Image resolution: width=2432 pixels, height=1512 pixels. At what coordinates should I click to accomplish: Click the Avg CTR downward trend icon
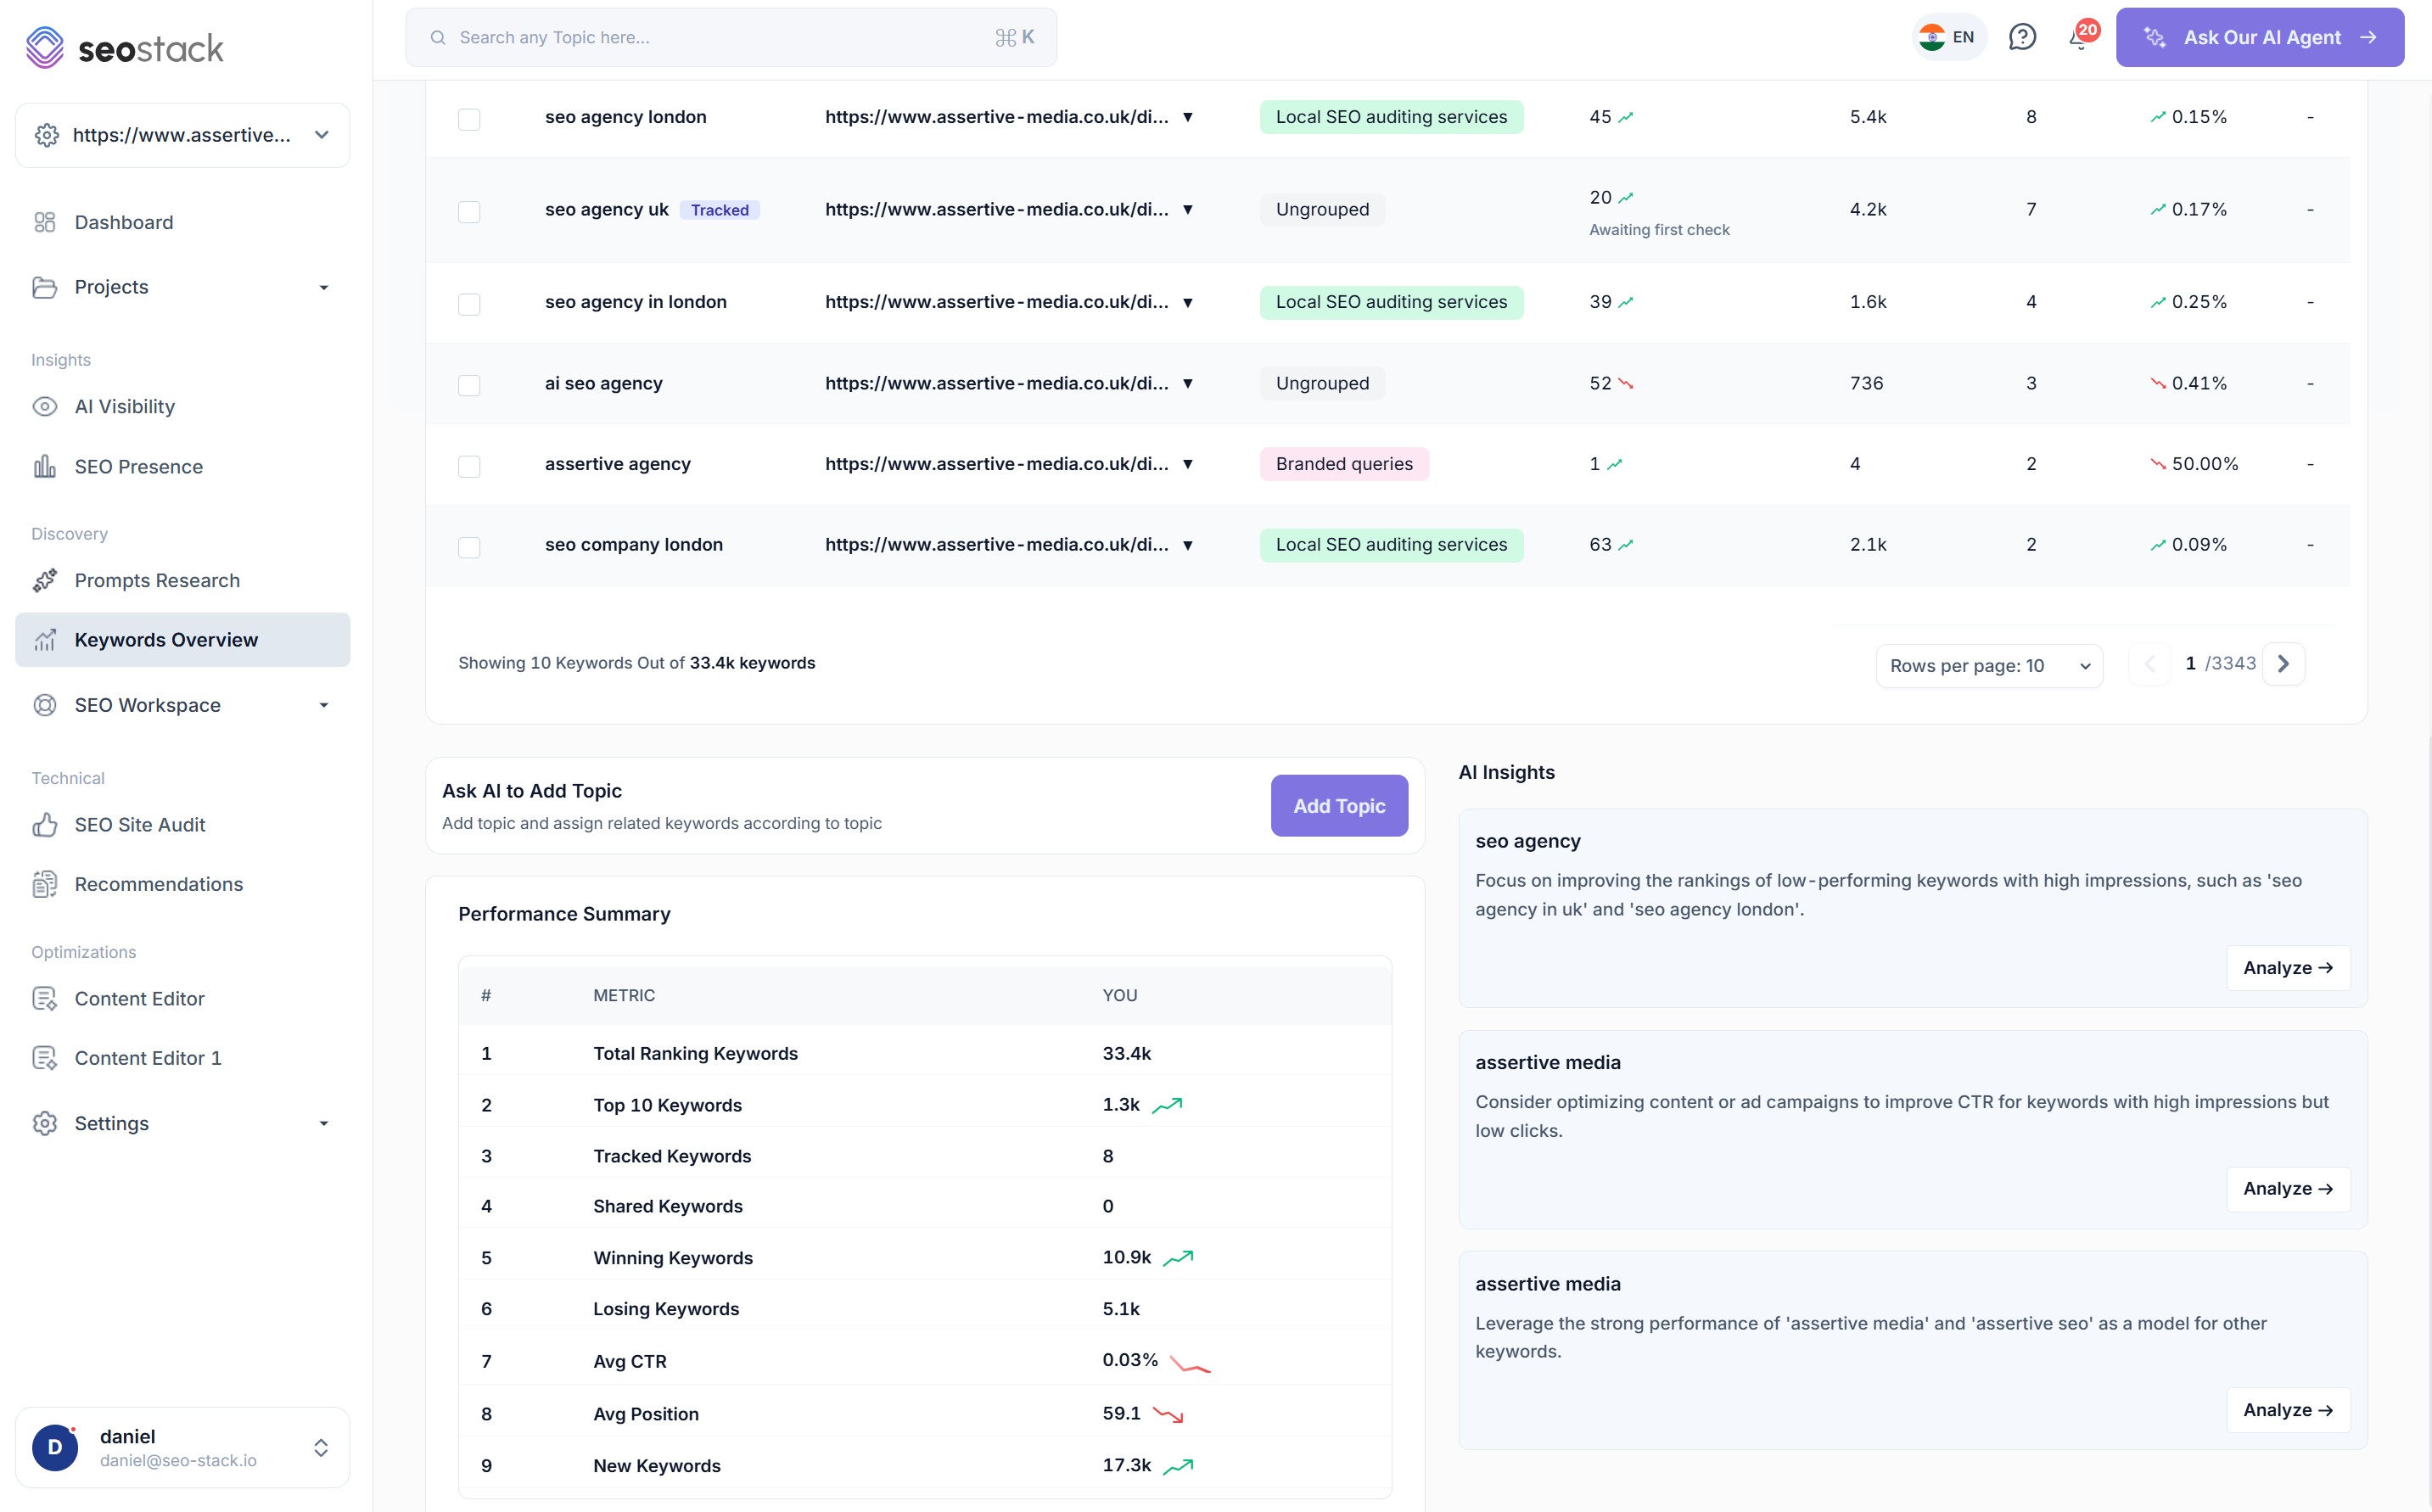coord(1190,1363)
